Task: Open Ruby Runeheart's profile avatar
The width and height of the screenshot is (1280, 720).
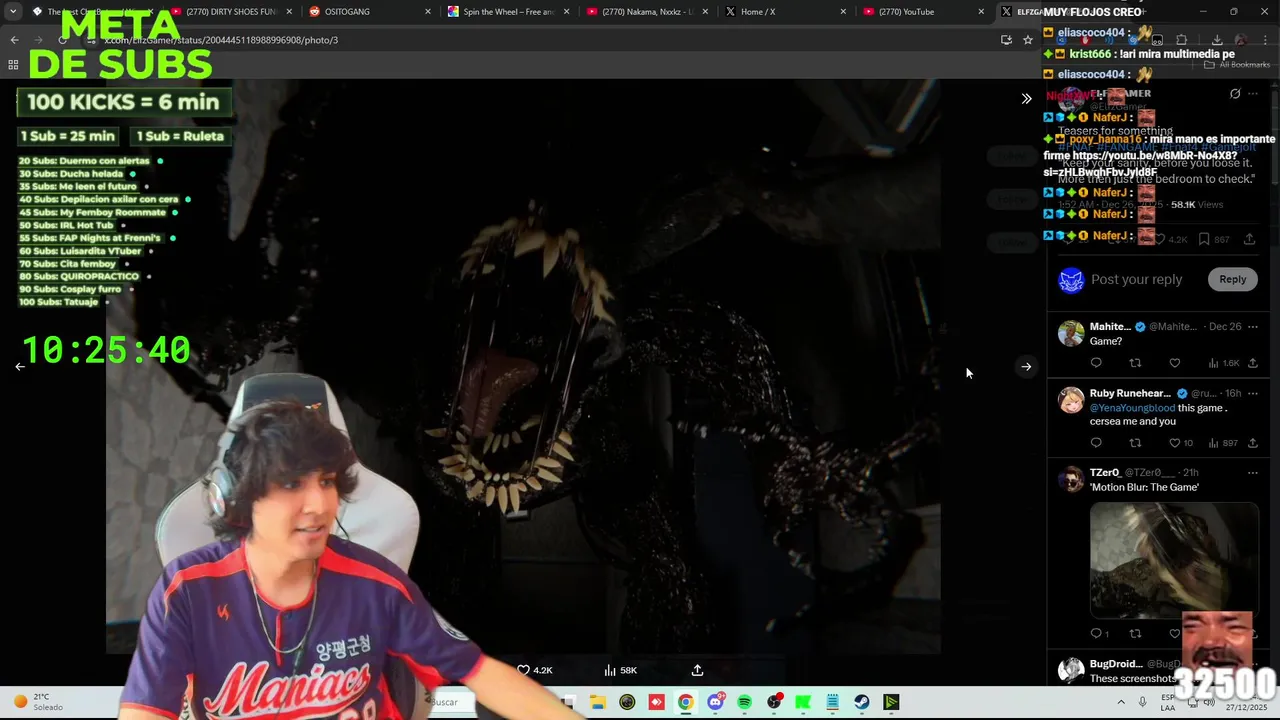Action: 1071,400
